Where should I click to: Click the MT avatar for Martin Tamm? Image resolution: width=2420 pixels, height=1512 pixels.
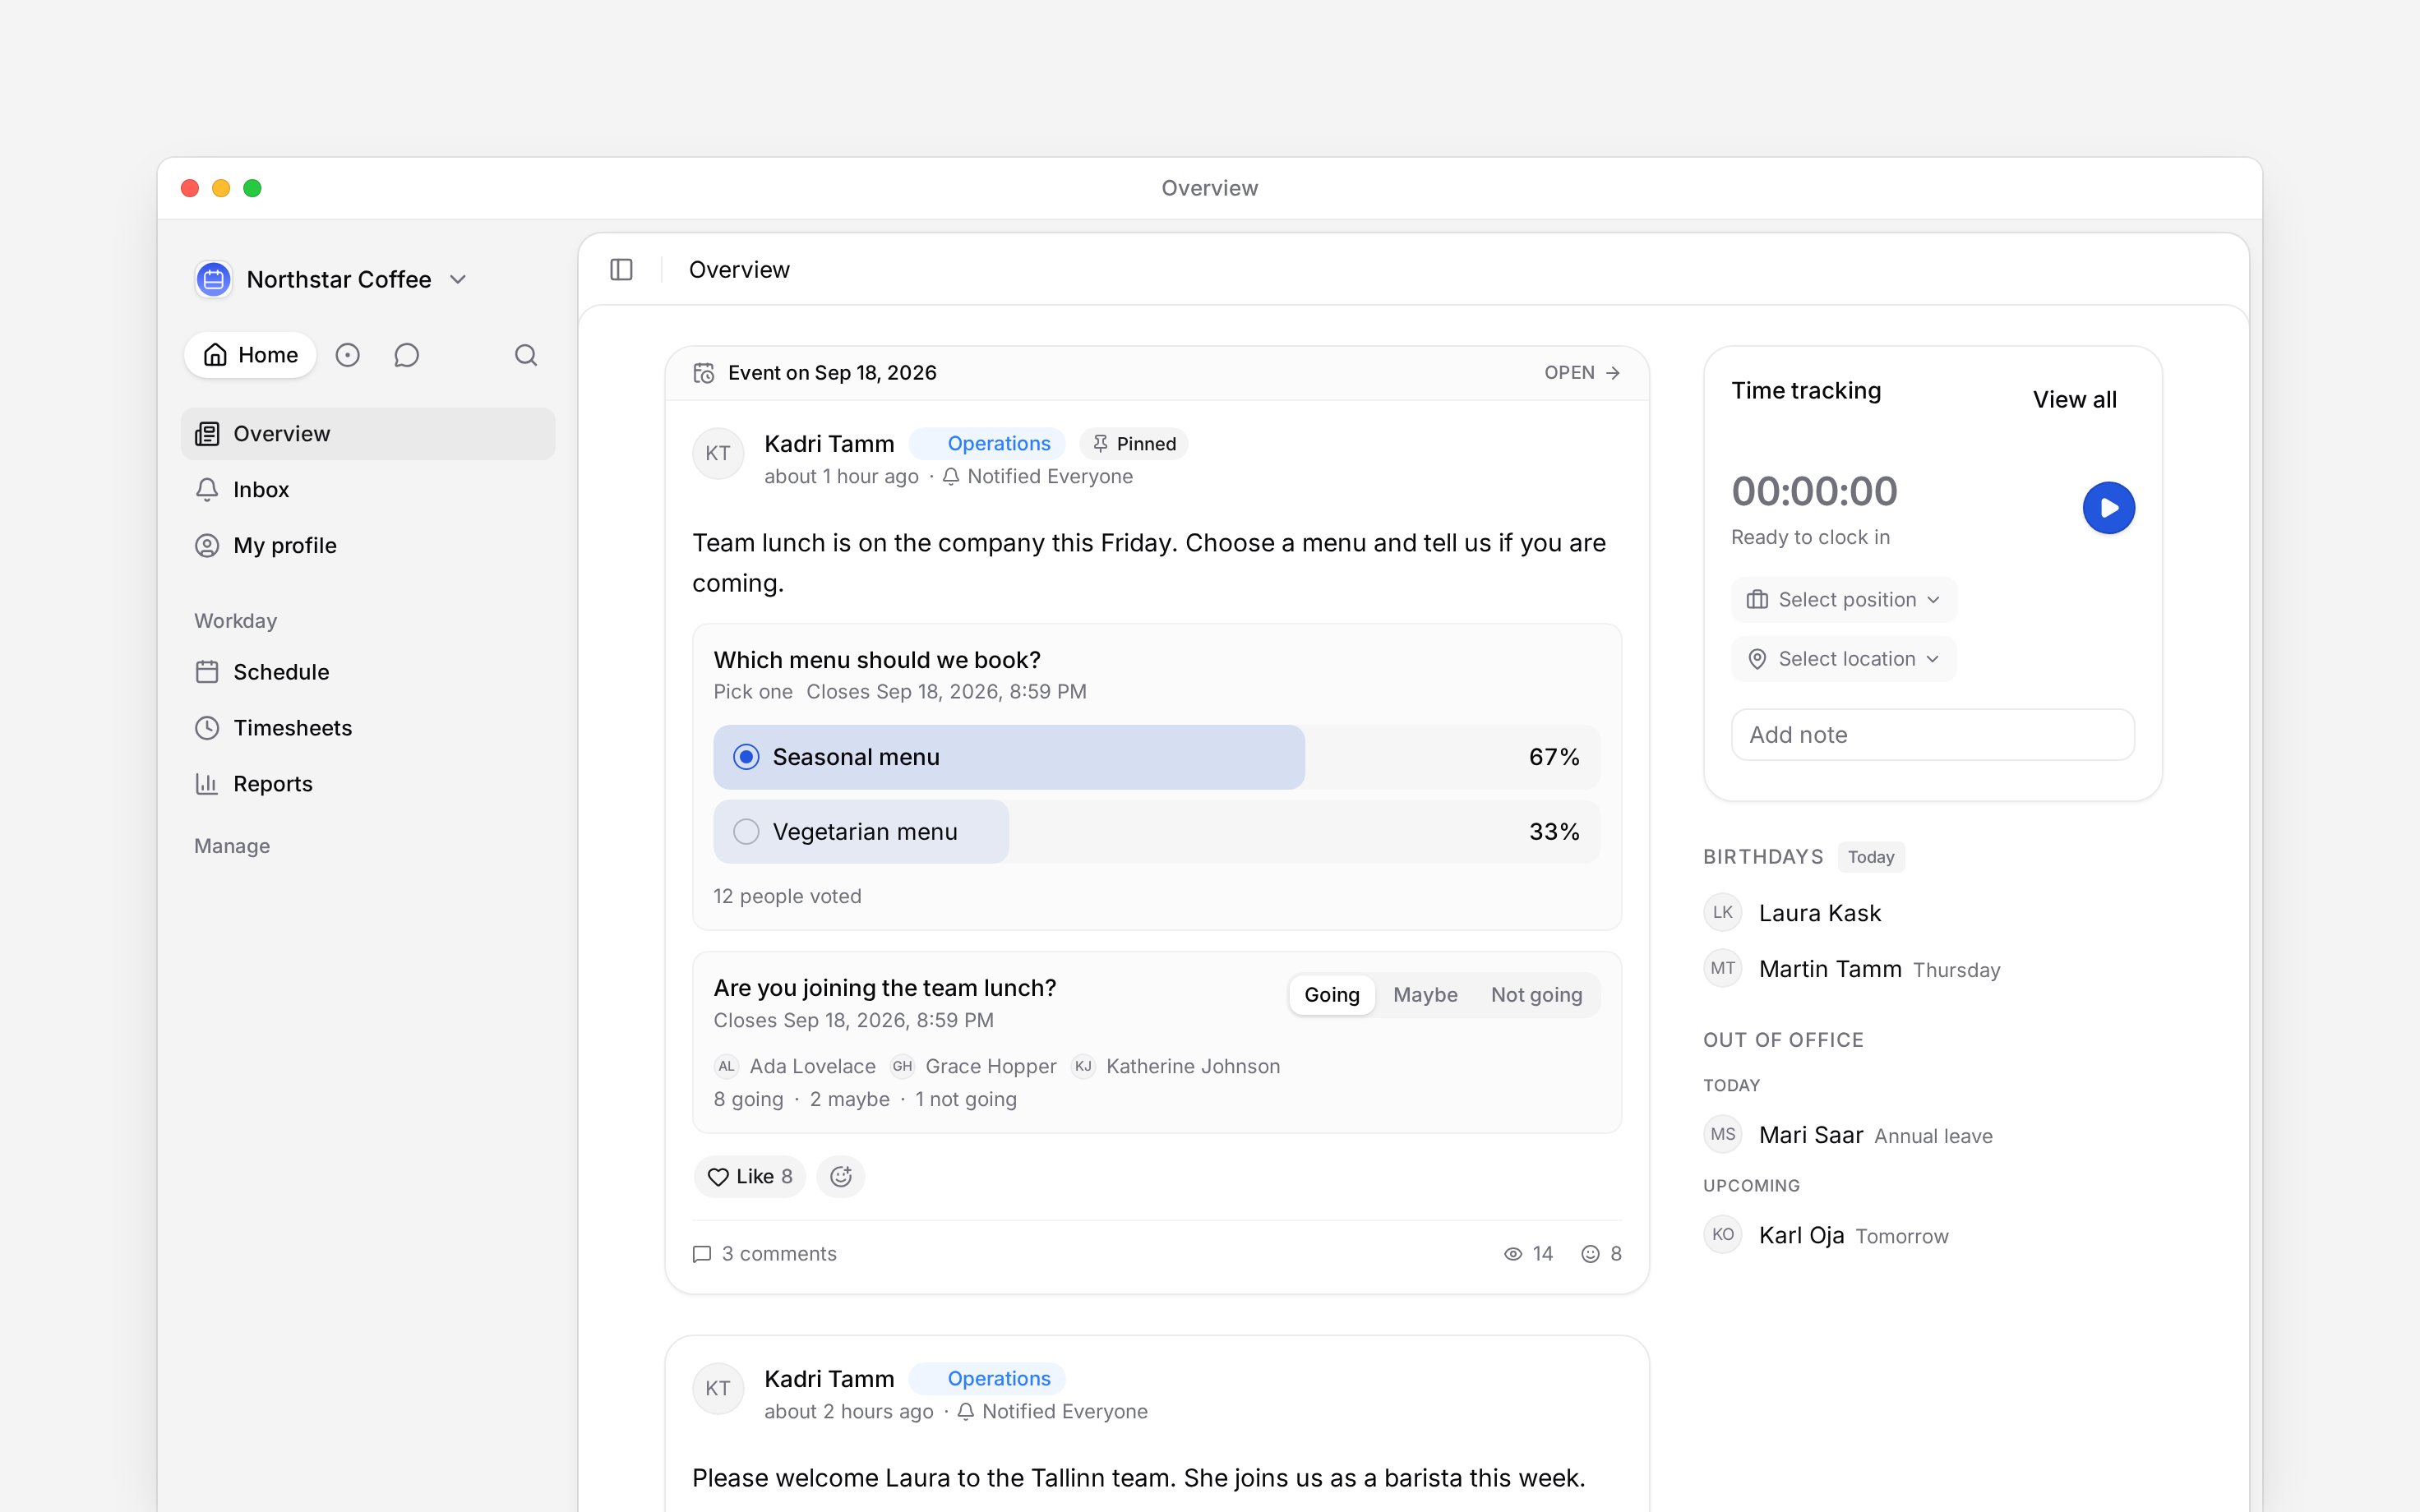pos(1723,968)
